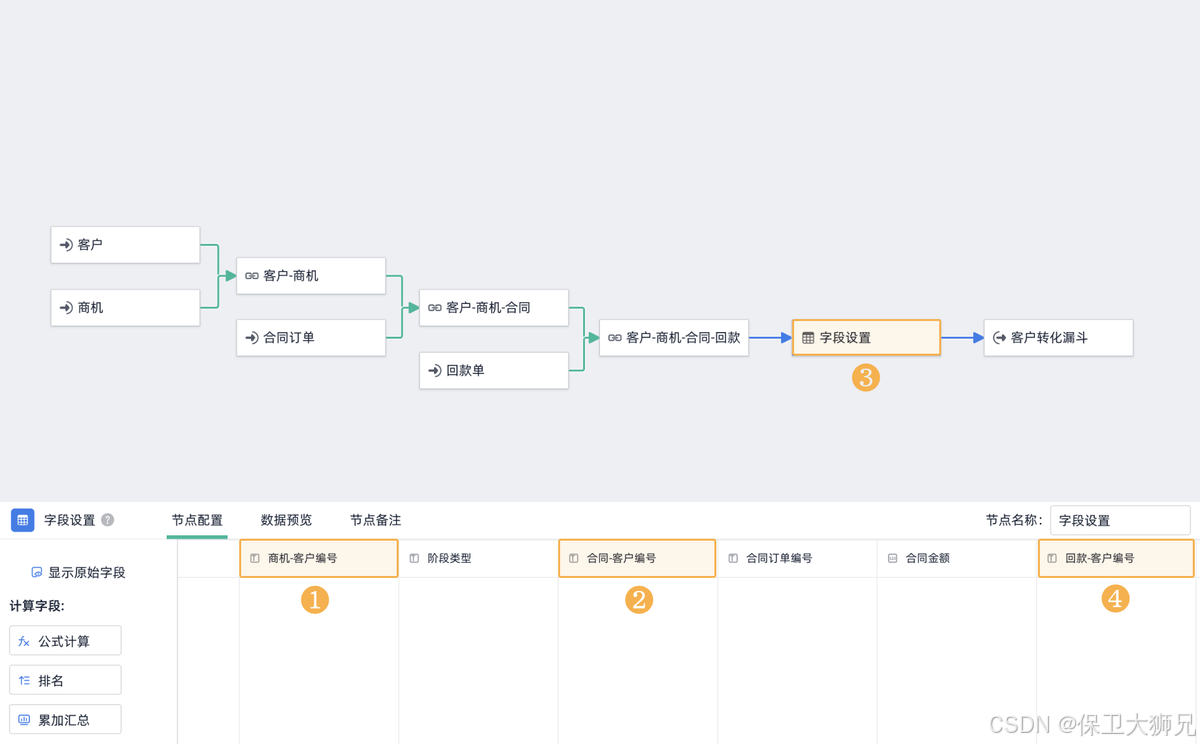
Task: Select the 字段设置 node in flow
Action: (866, 338)
